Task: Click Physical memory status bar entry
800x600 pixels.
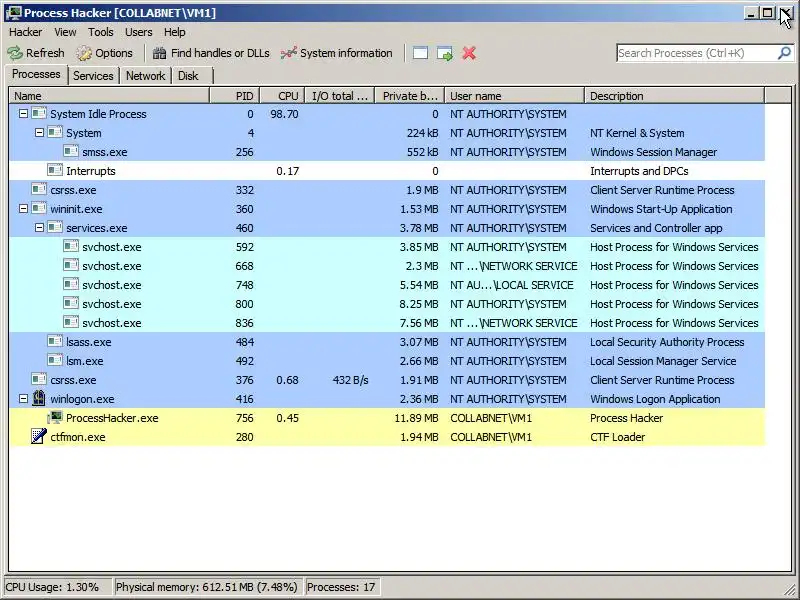Action: coord(208,587)
